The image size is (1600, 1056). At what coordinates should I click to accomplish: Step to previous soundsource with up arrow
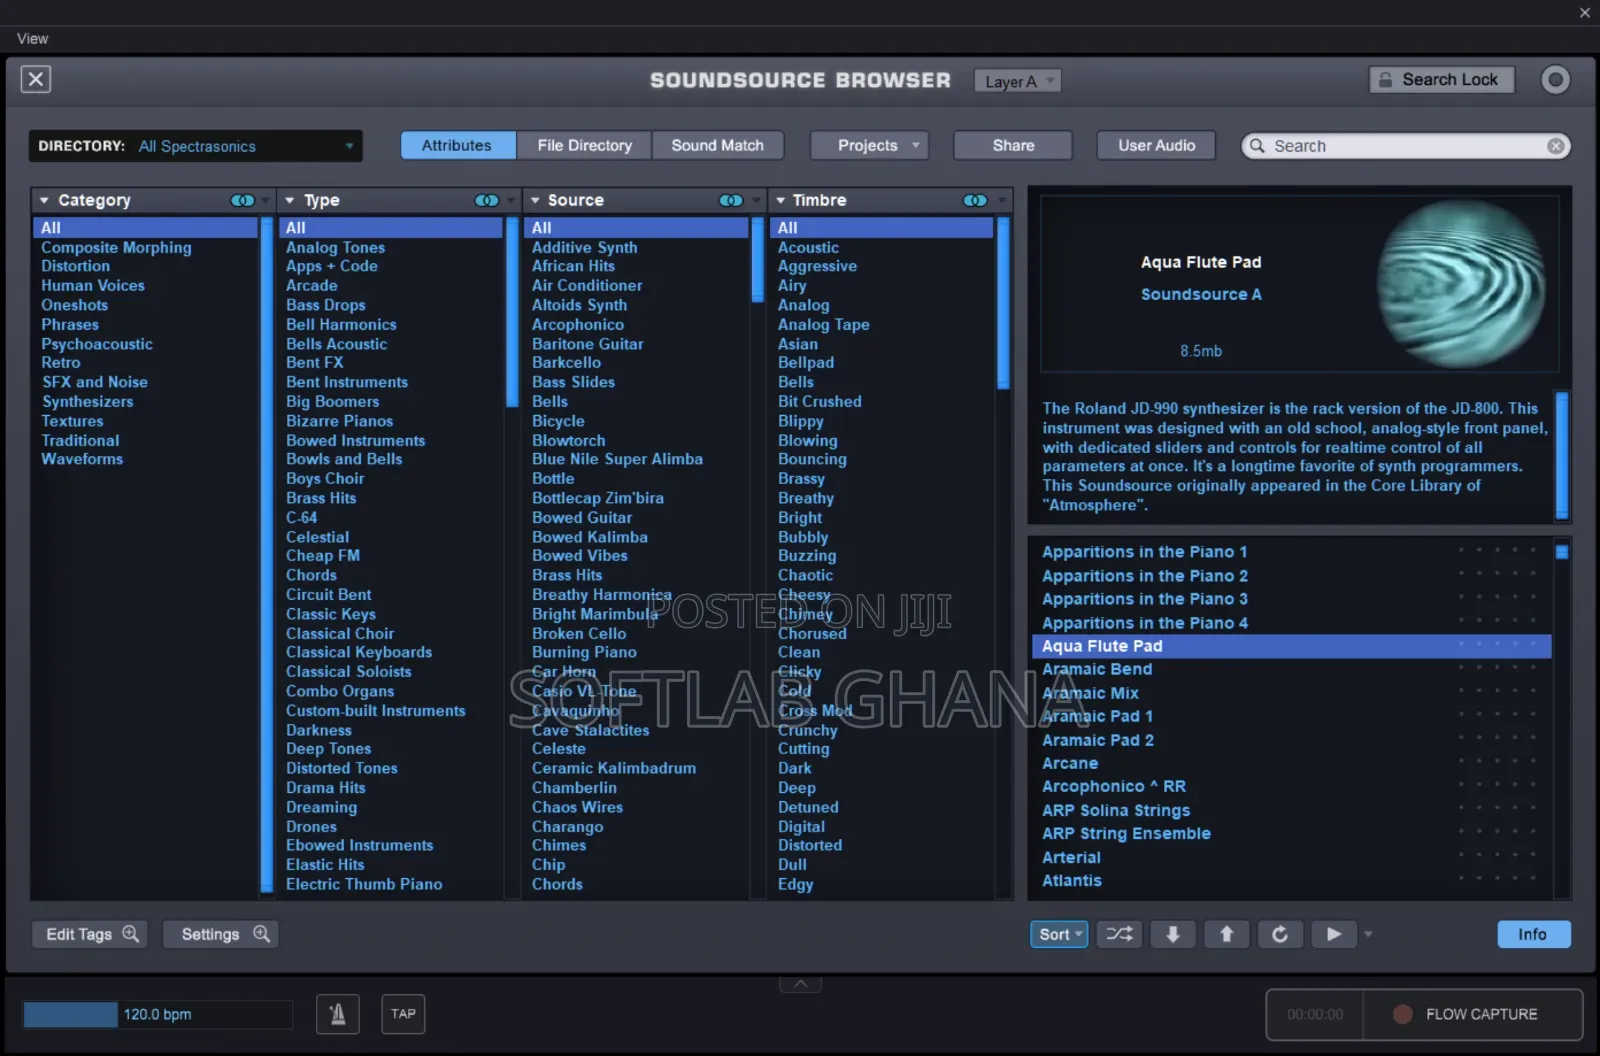pyautogui.click(x=1226, y=934)
